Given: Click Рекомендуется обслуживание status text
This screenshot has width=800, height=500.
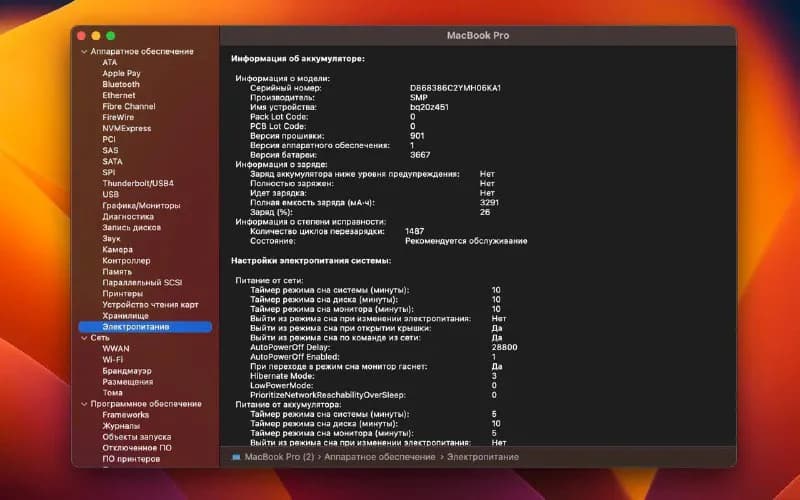Looking at the screenshot, I should click(466, 241).
